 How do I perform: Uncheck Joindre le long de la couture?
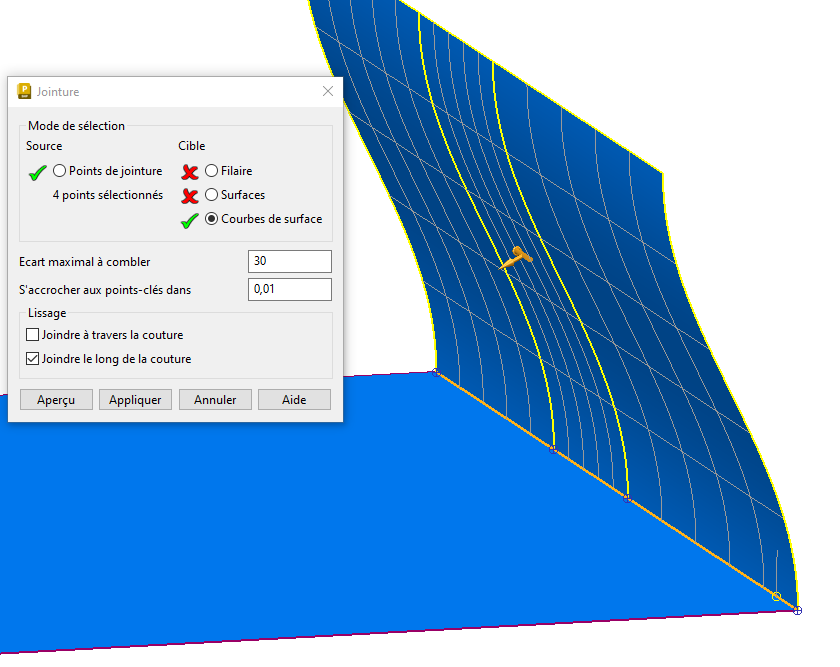coord(33,359)
